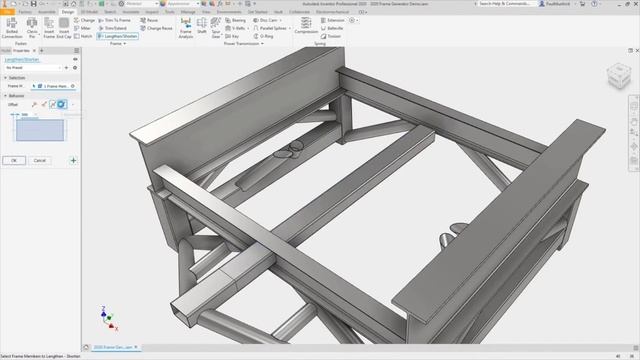Open the Material dropdown in title bar
640x360 pixels.
(x=142, y=4)
